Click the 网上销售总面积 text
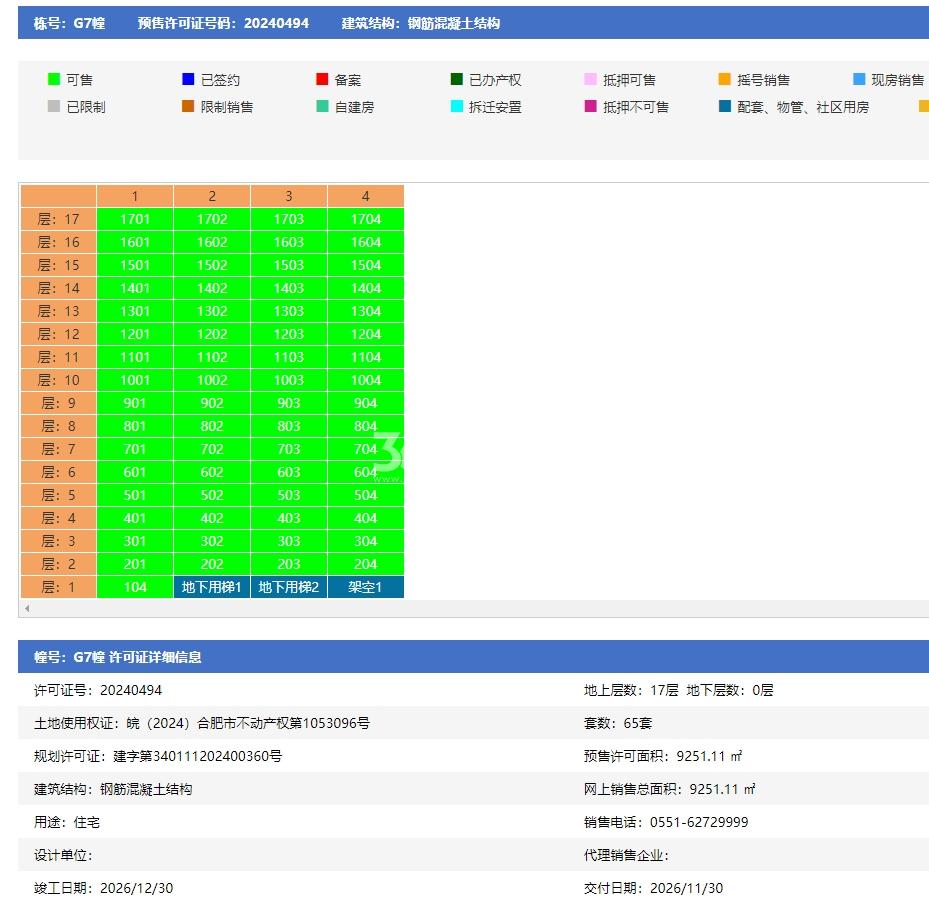Image resolution: width=929 pixels, height=915 pixels. coord(669,789)
